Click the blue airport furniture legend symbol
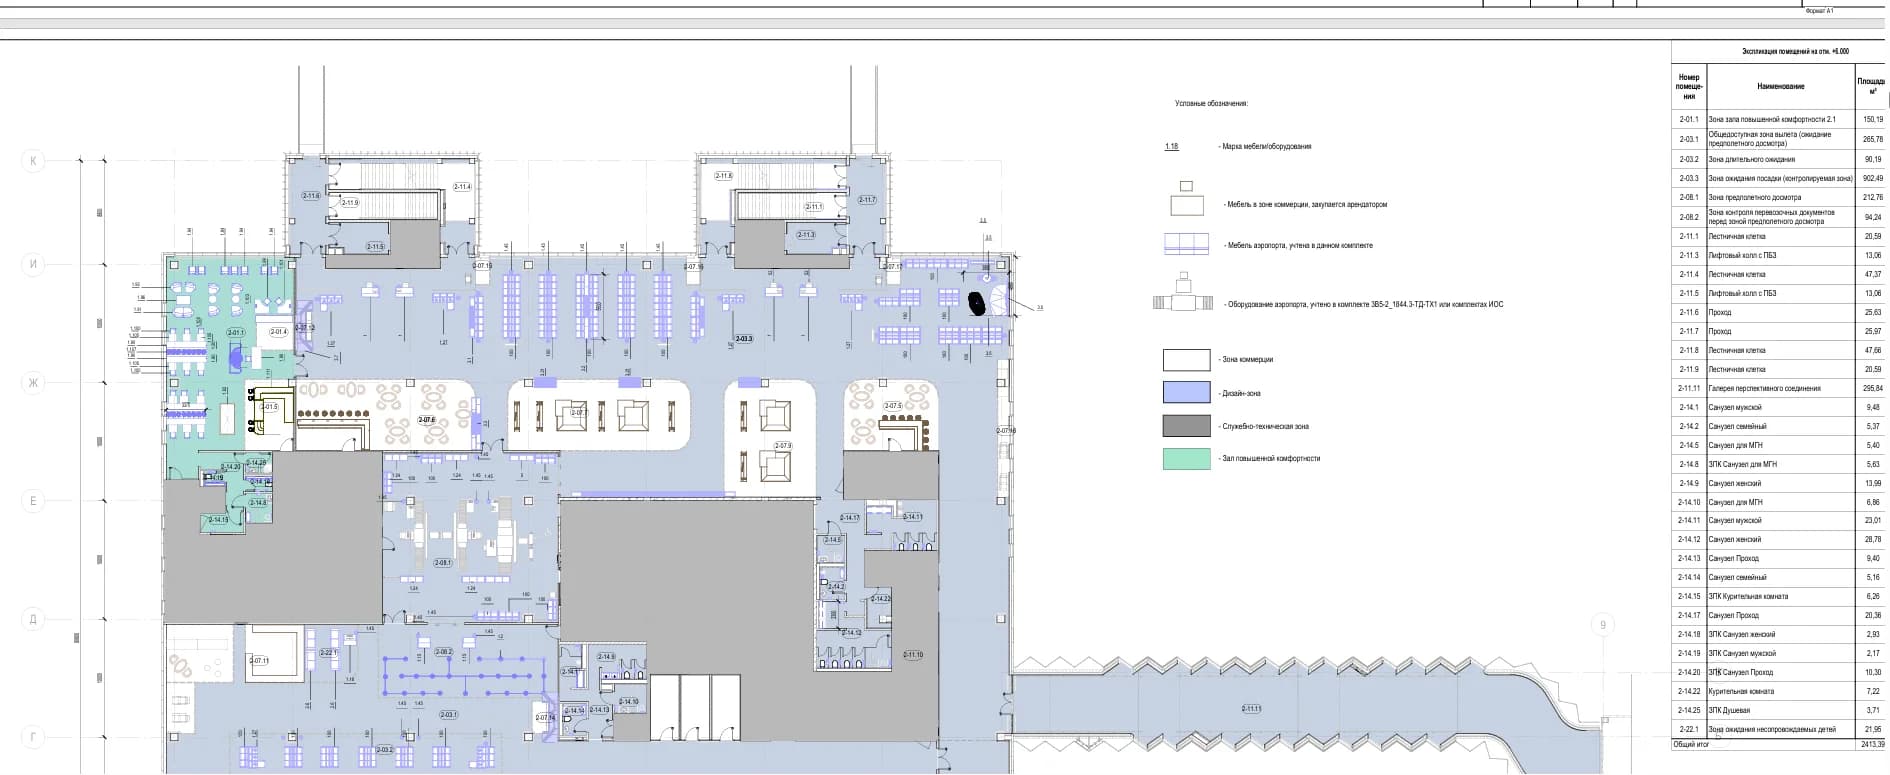Image resolution: width=1890 pixels, height=775 pixels. [x=1186, y=244]
